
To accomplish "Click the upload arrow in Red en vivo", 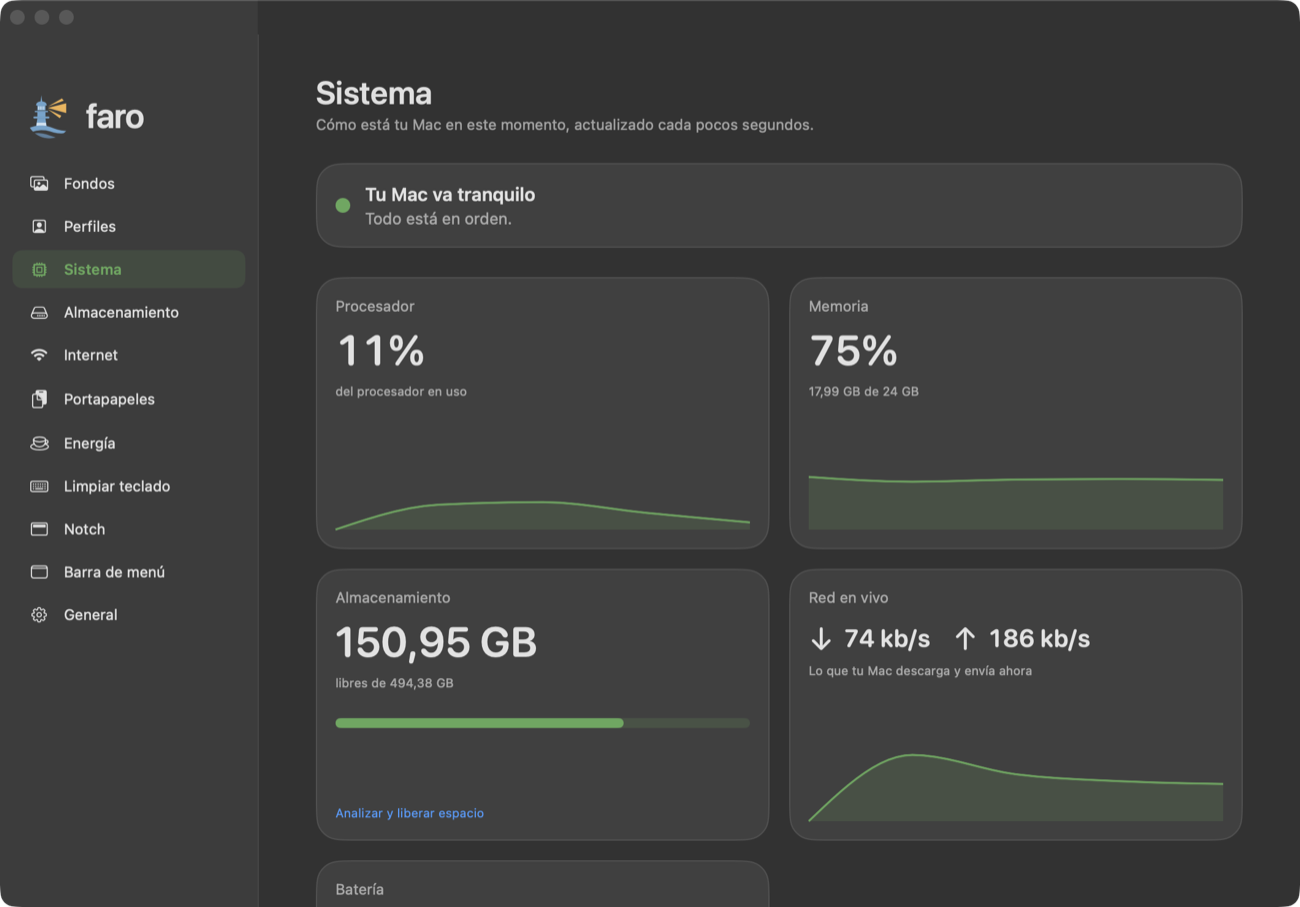I will pos(965,639).
